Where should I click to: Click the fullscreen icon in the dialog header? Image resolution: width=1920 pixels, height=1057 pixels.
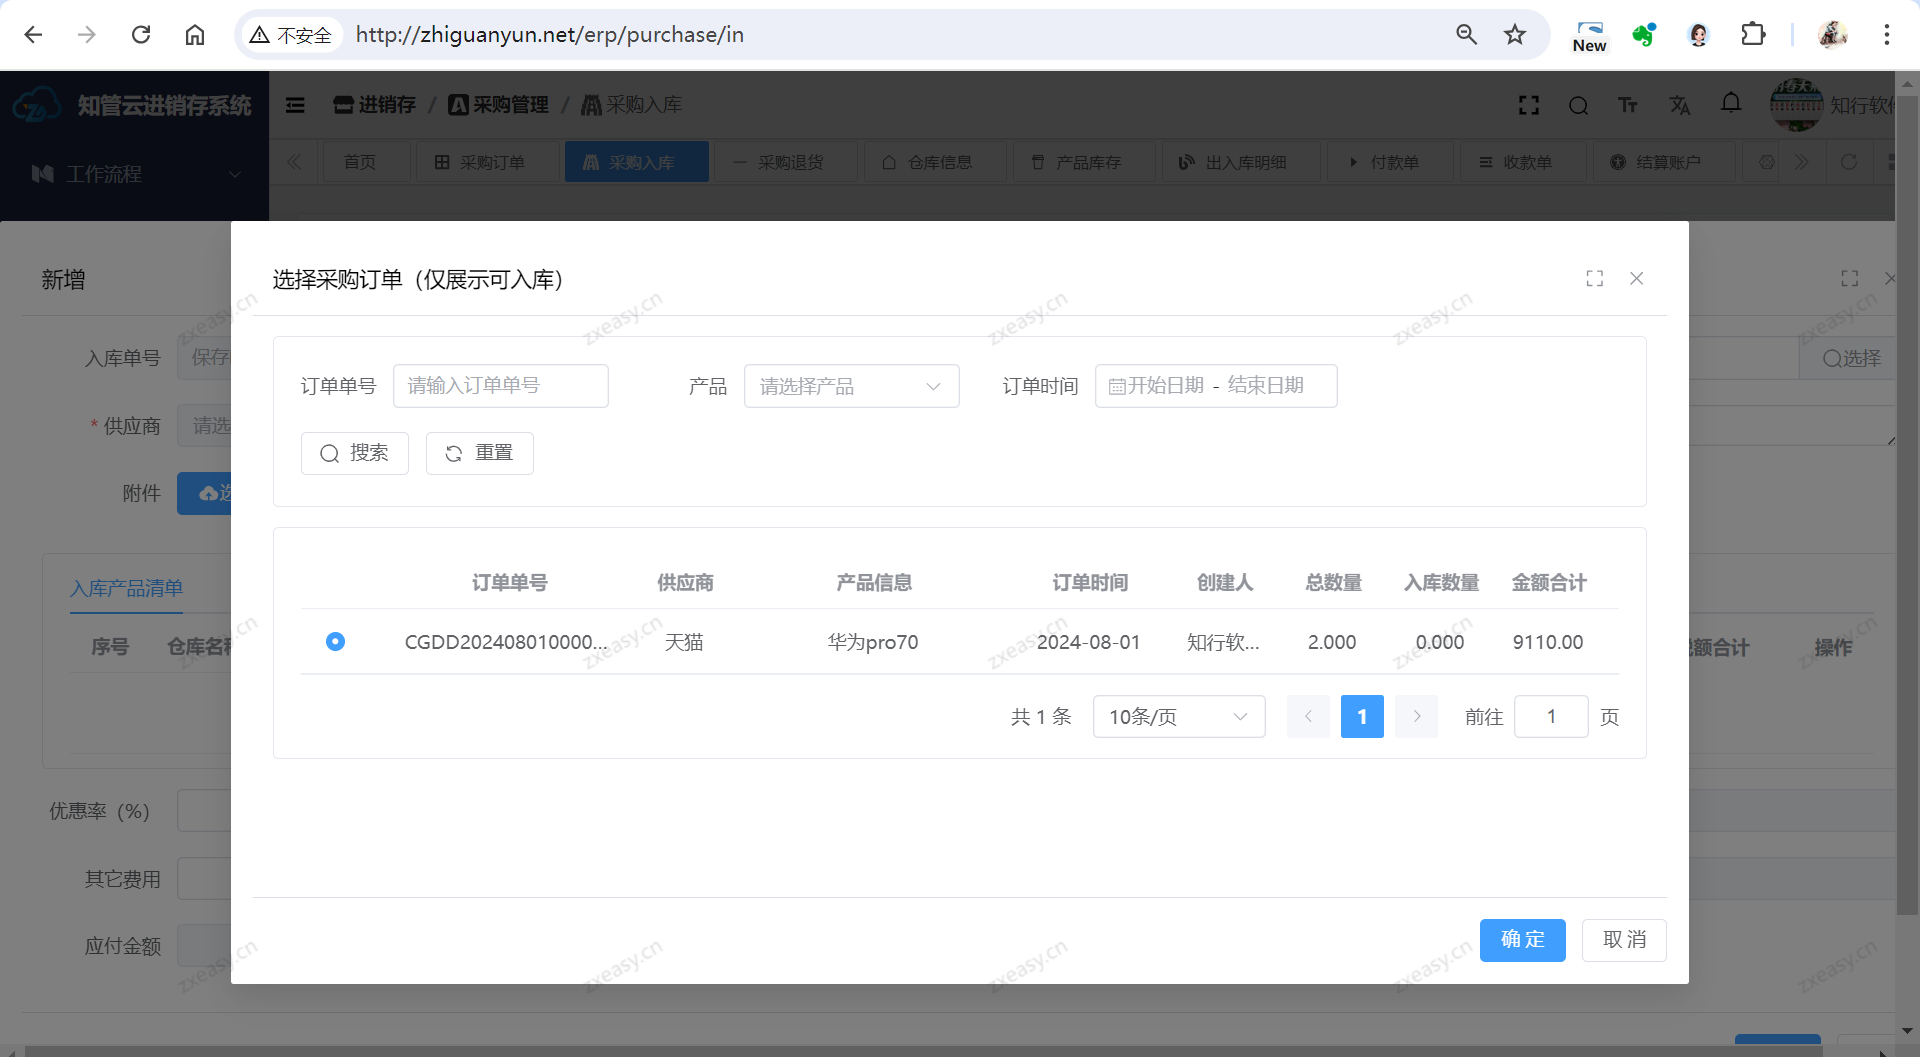click(x=1594, y=279)
